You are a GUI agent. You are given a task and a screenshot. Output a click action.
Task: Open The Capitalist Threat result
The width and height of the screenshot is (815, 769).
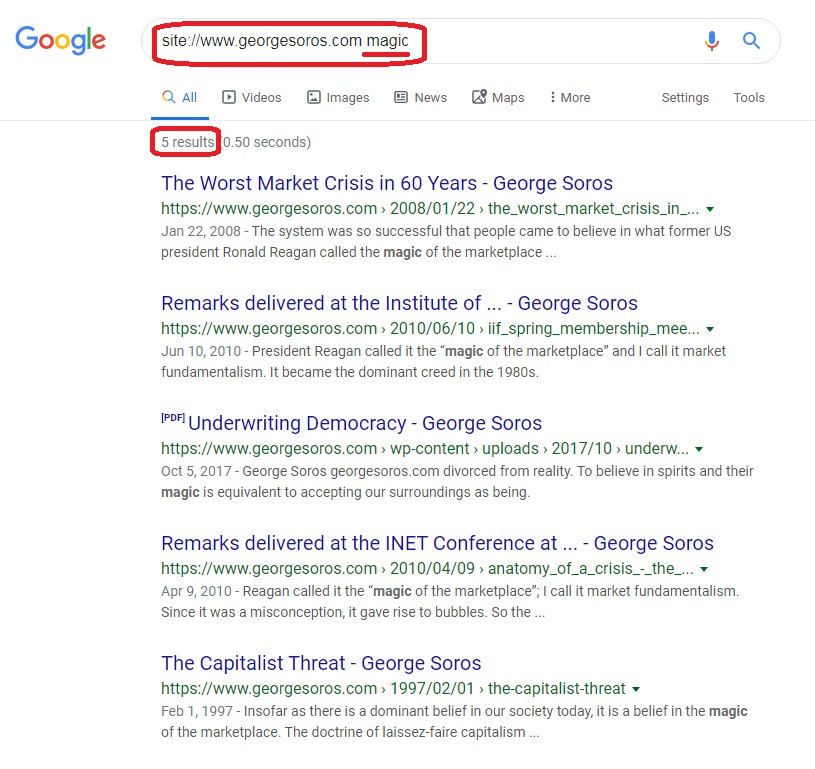coord(321,663)
